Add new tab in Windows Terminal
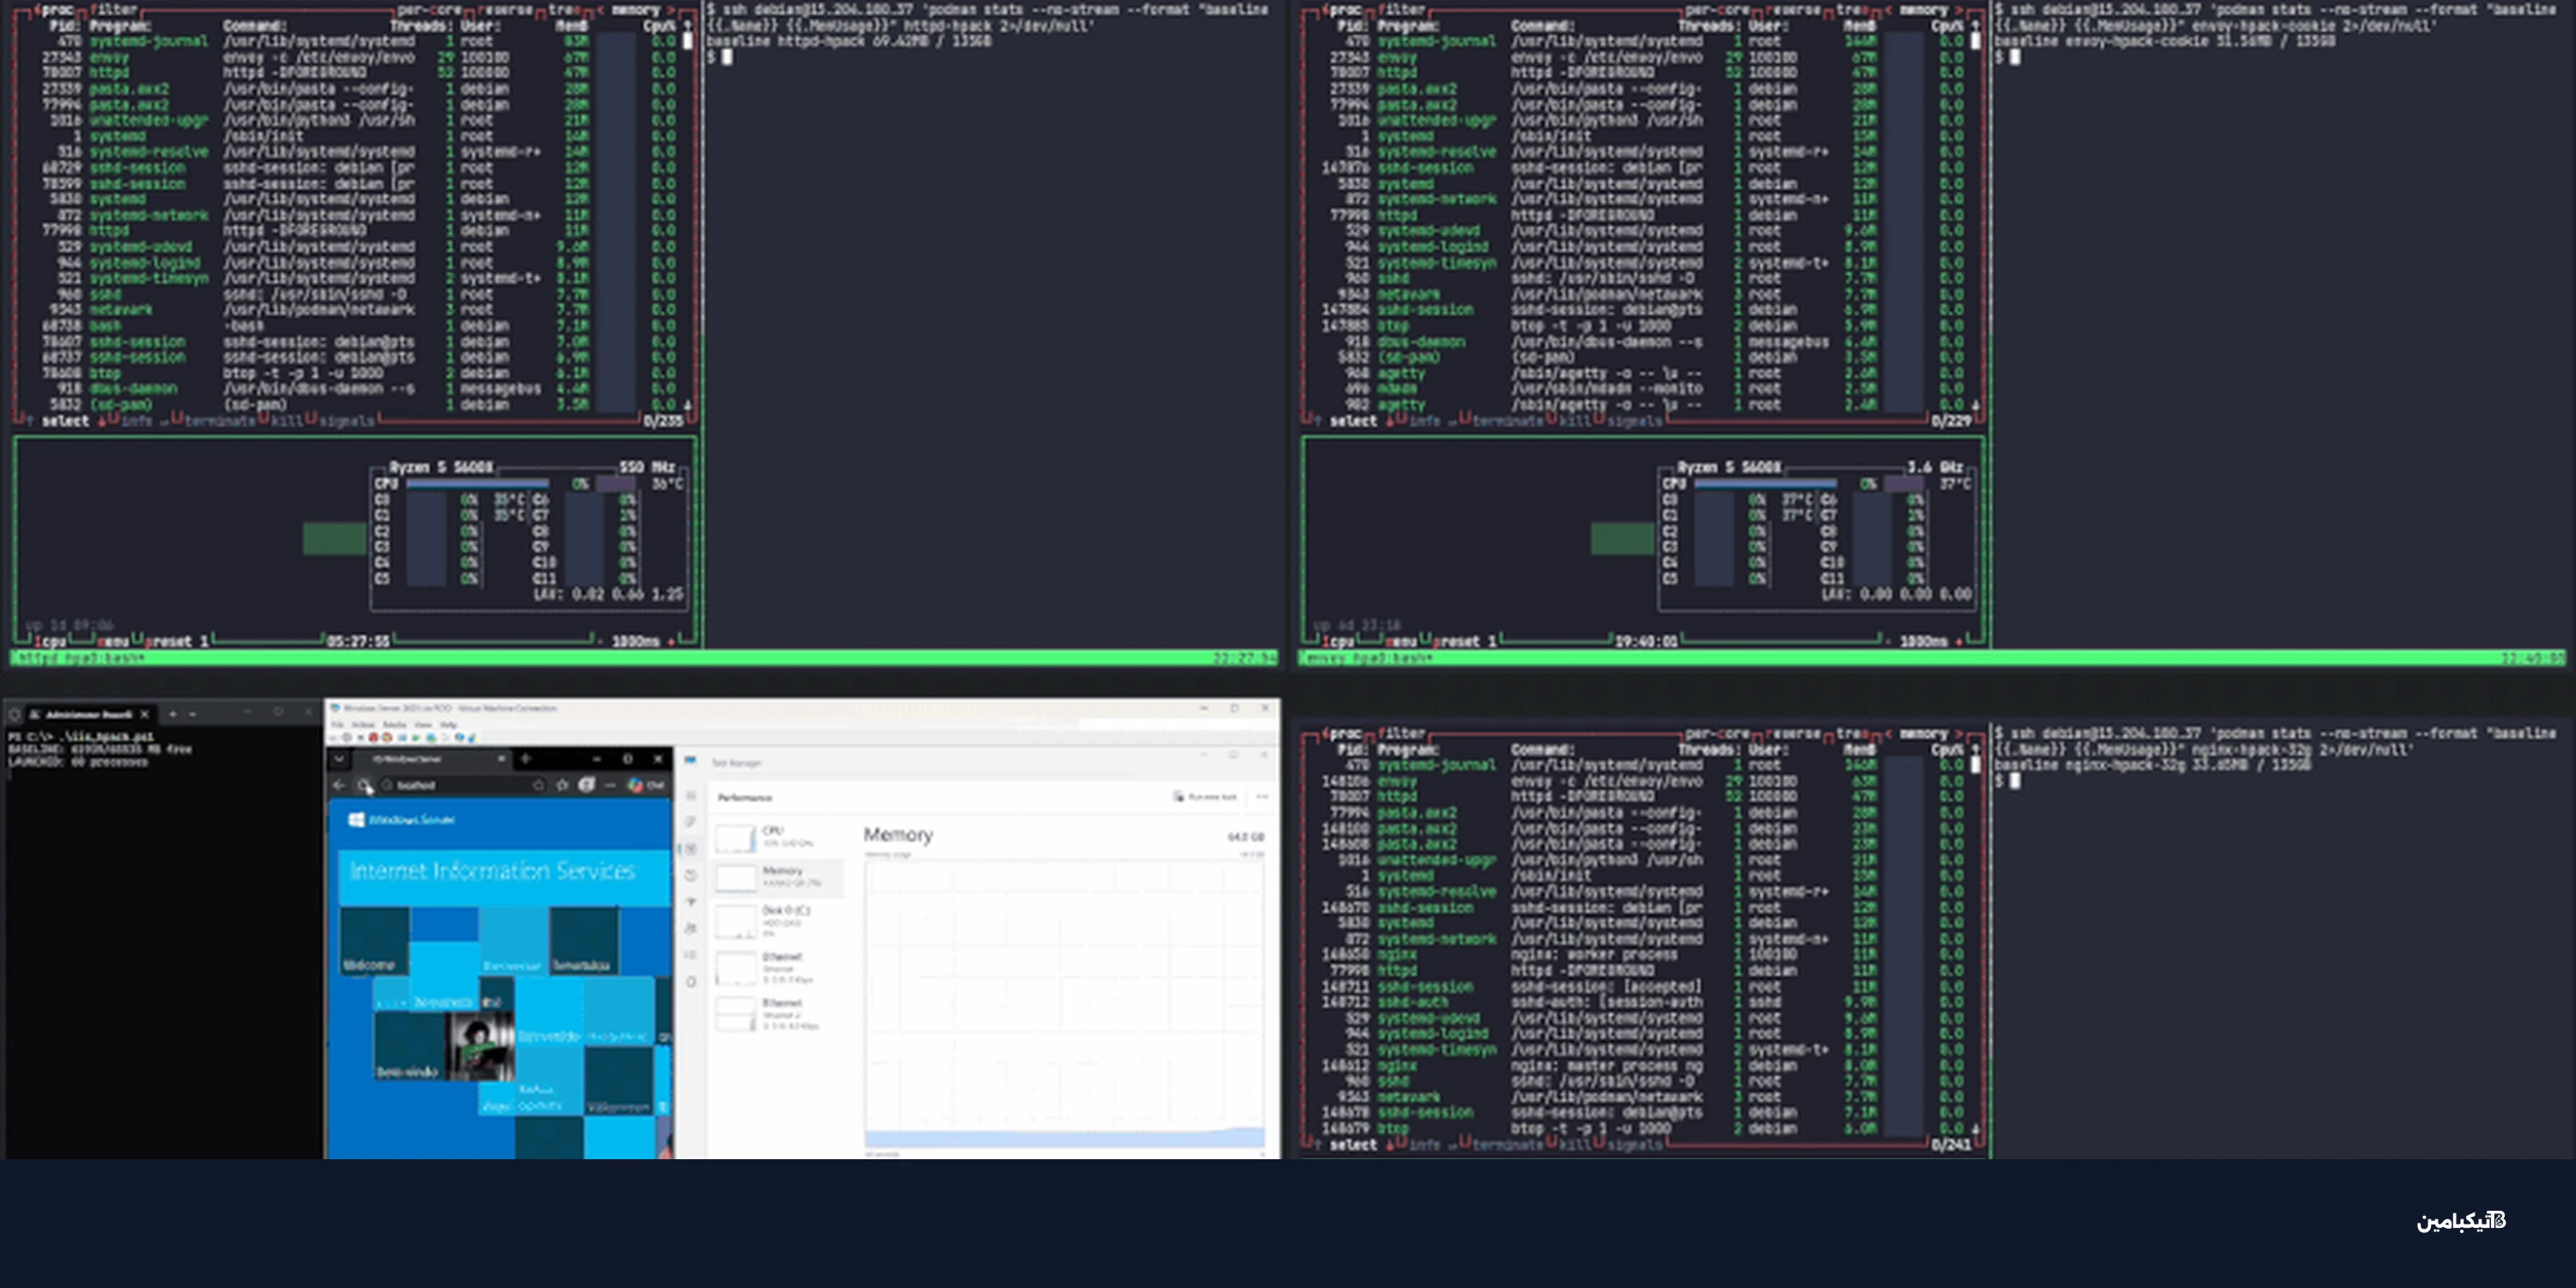Screen dimensions: 2576x1288 click(x=173, y=714)
